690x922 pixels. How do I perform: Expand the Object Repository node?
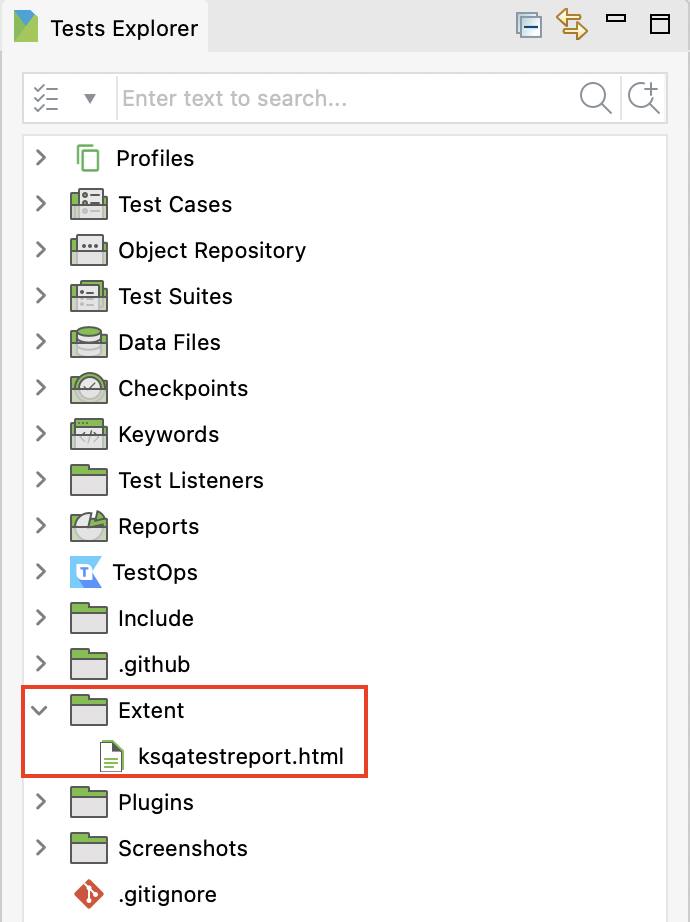[x=41, y=250]
